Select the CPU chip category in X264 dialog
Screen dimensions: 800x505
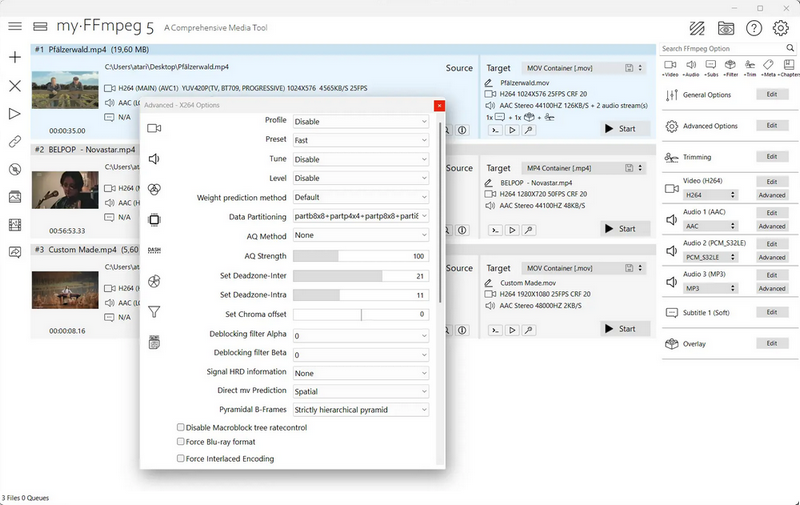tap(154, 220)
